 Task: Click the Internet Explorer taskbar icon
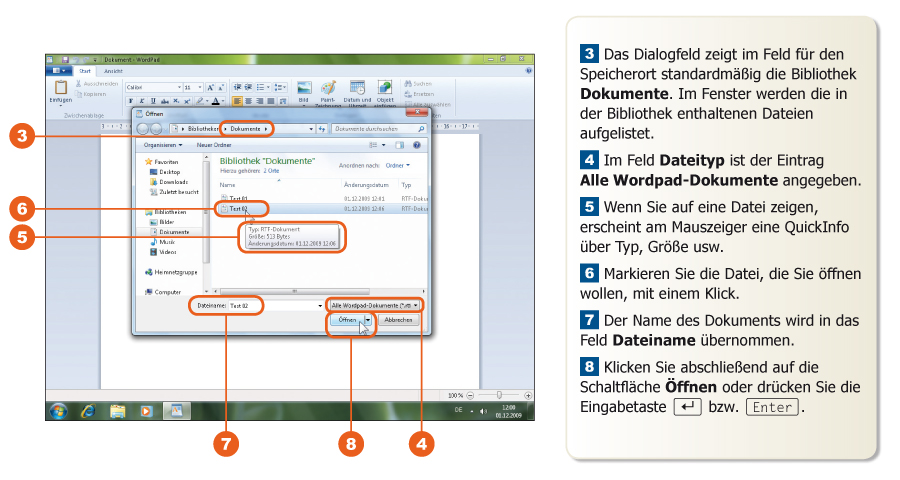[89, 410]
